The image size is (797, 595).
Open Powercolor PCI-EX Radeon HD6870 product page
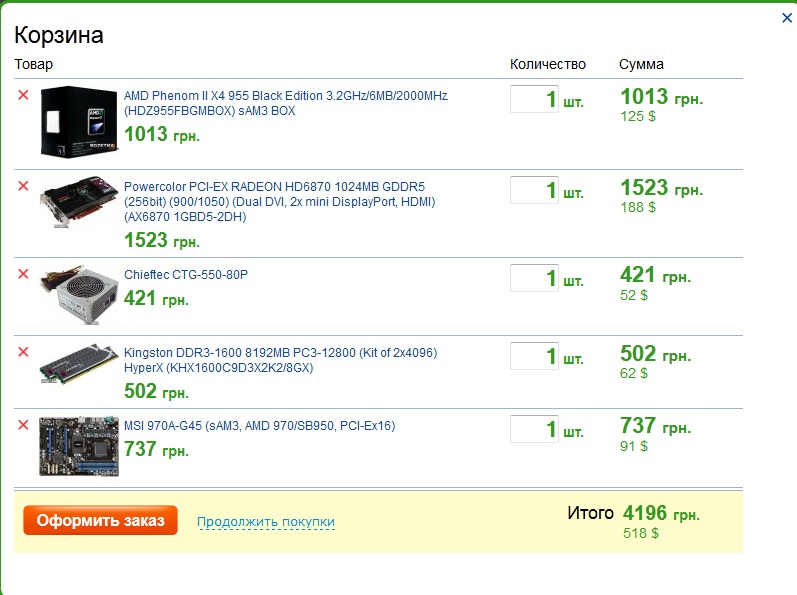point(280,200)
